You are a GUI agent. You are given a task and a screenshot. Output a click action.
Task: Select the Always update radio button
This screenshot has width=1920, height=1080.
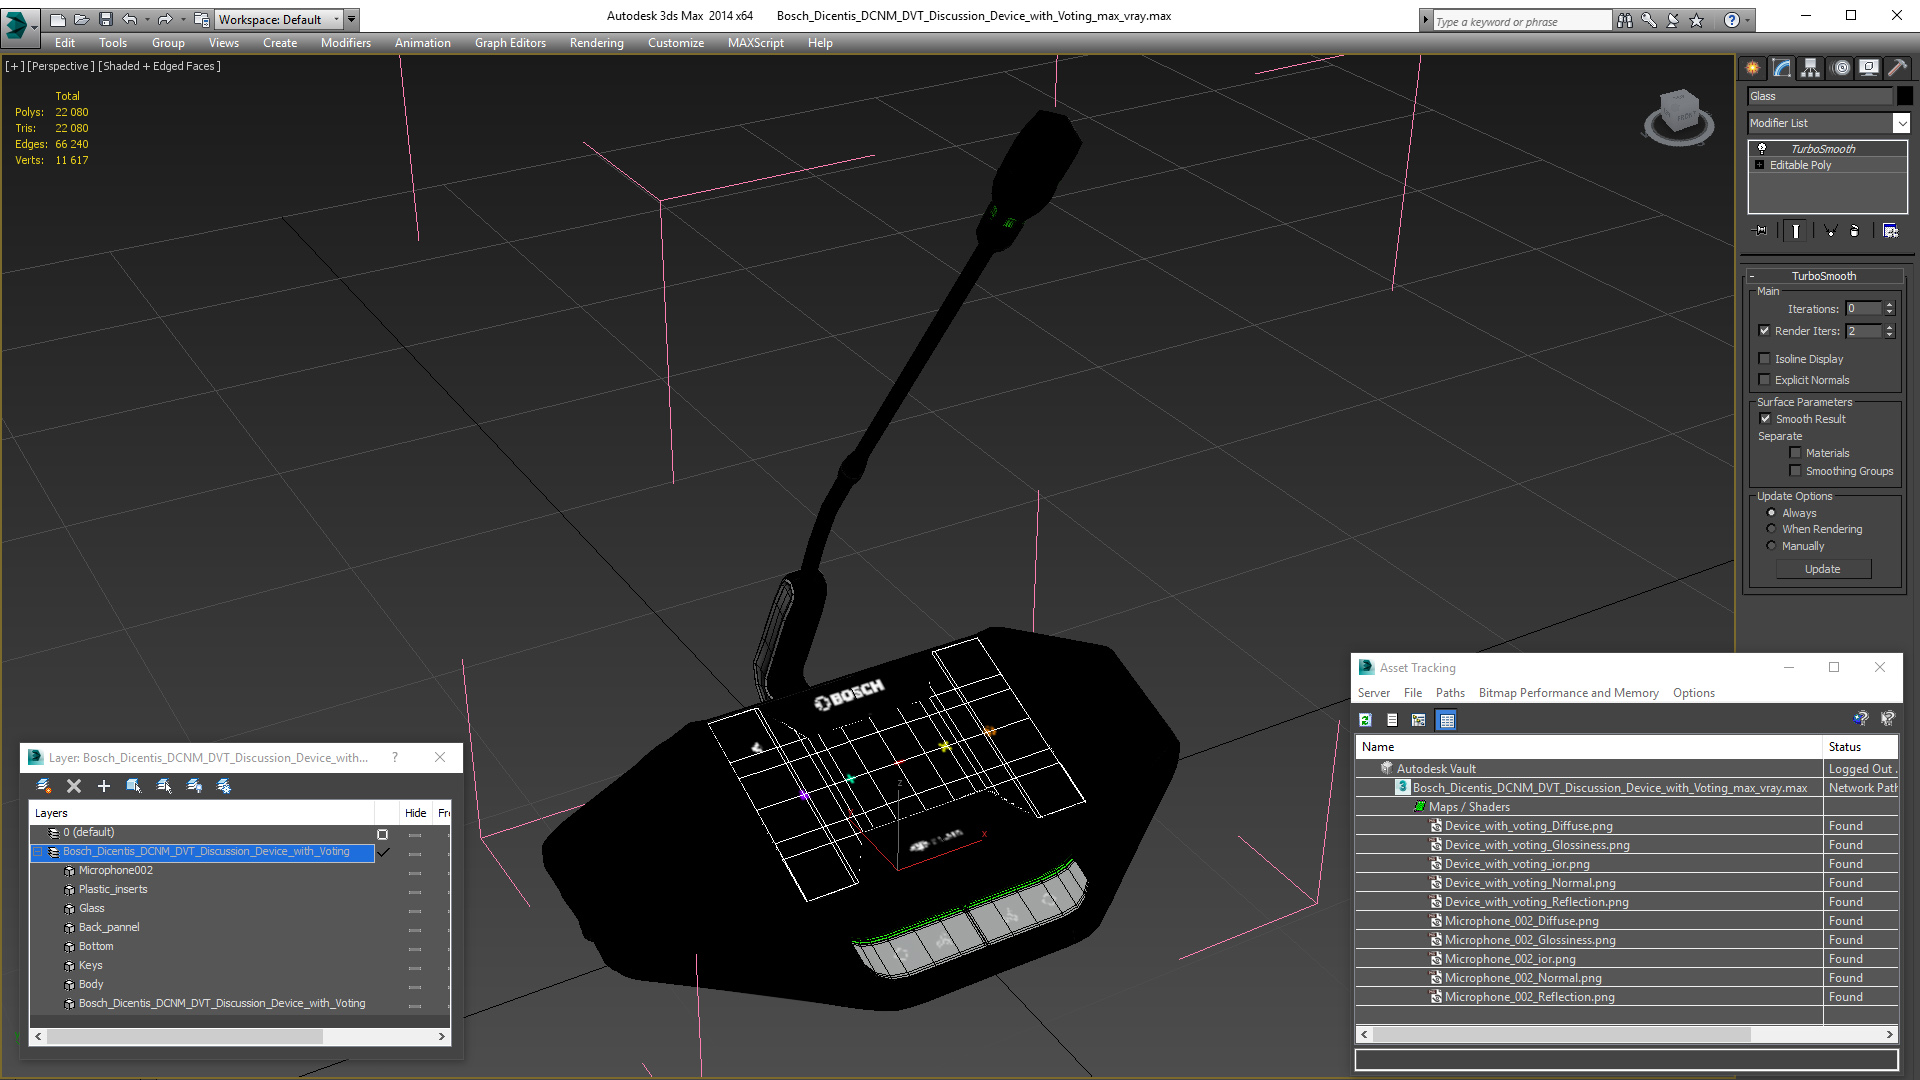(1771, 513)
